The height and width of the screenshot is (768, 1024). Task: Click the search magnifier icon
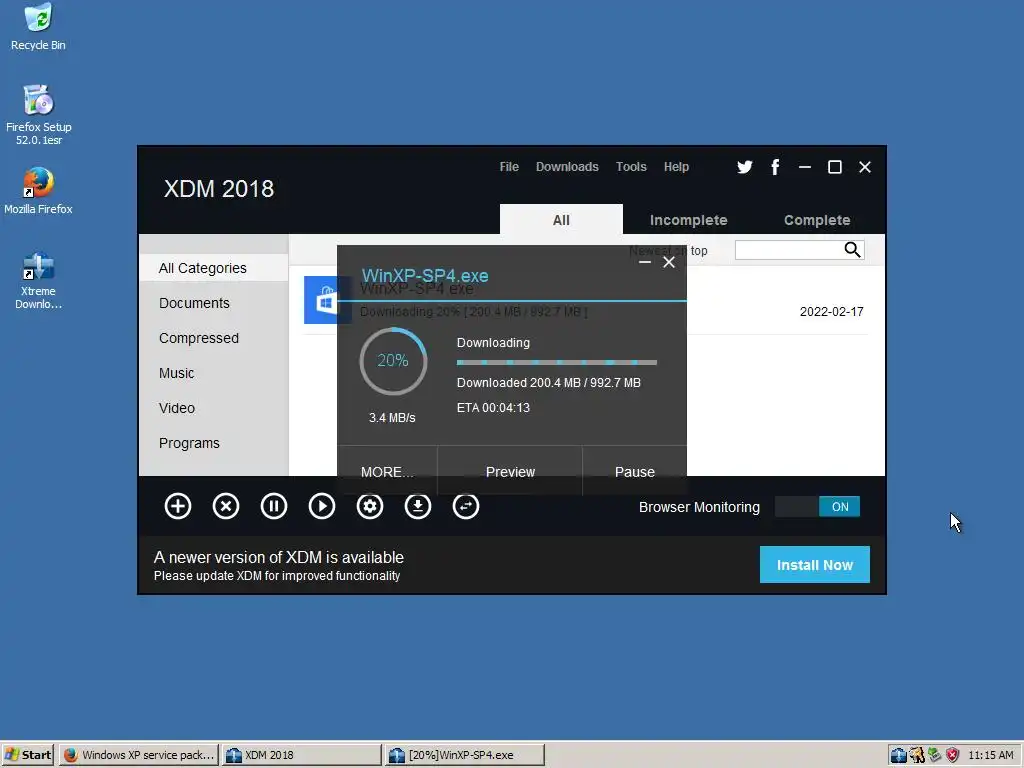point(852,249)
